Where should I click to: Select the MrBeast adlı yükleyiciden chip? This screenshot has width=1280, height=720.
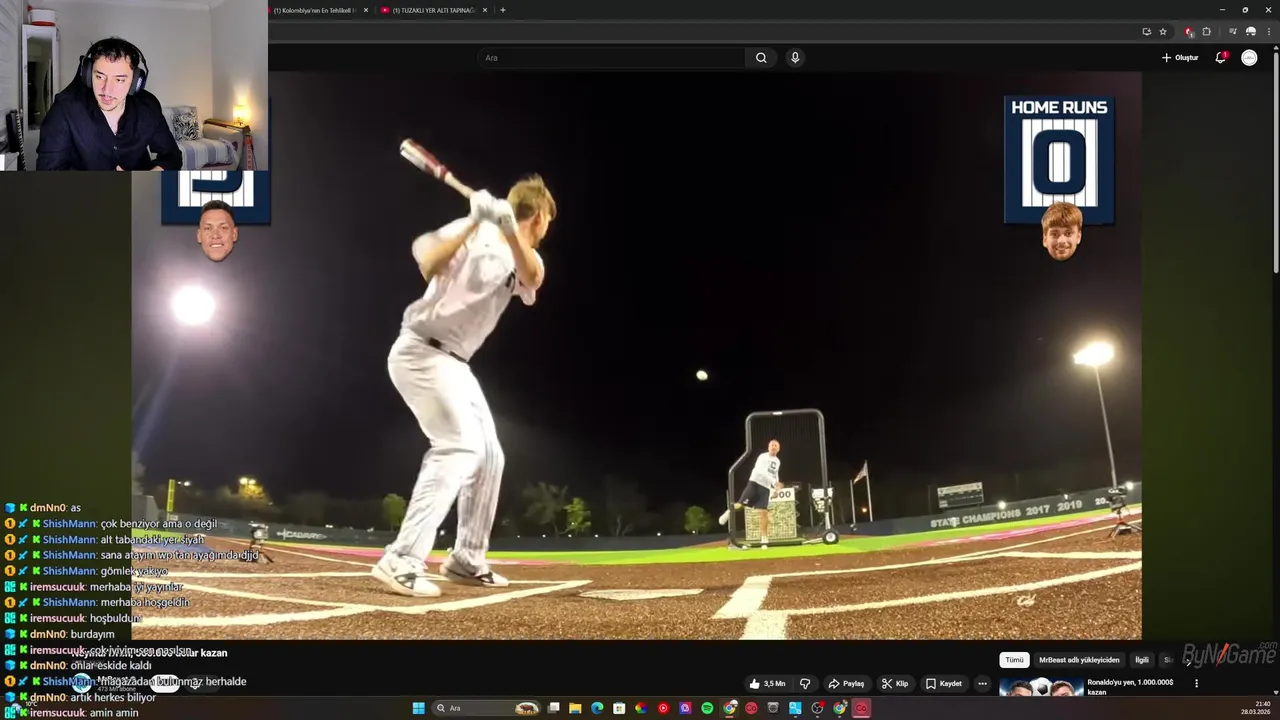tap(1079, 660)
